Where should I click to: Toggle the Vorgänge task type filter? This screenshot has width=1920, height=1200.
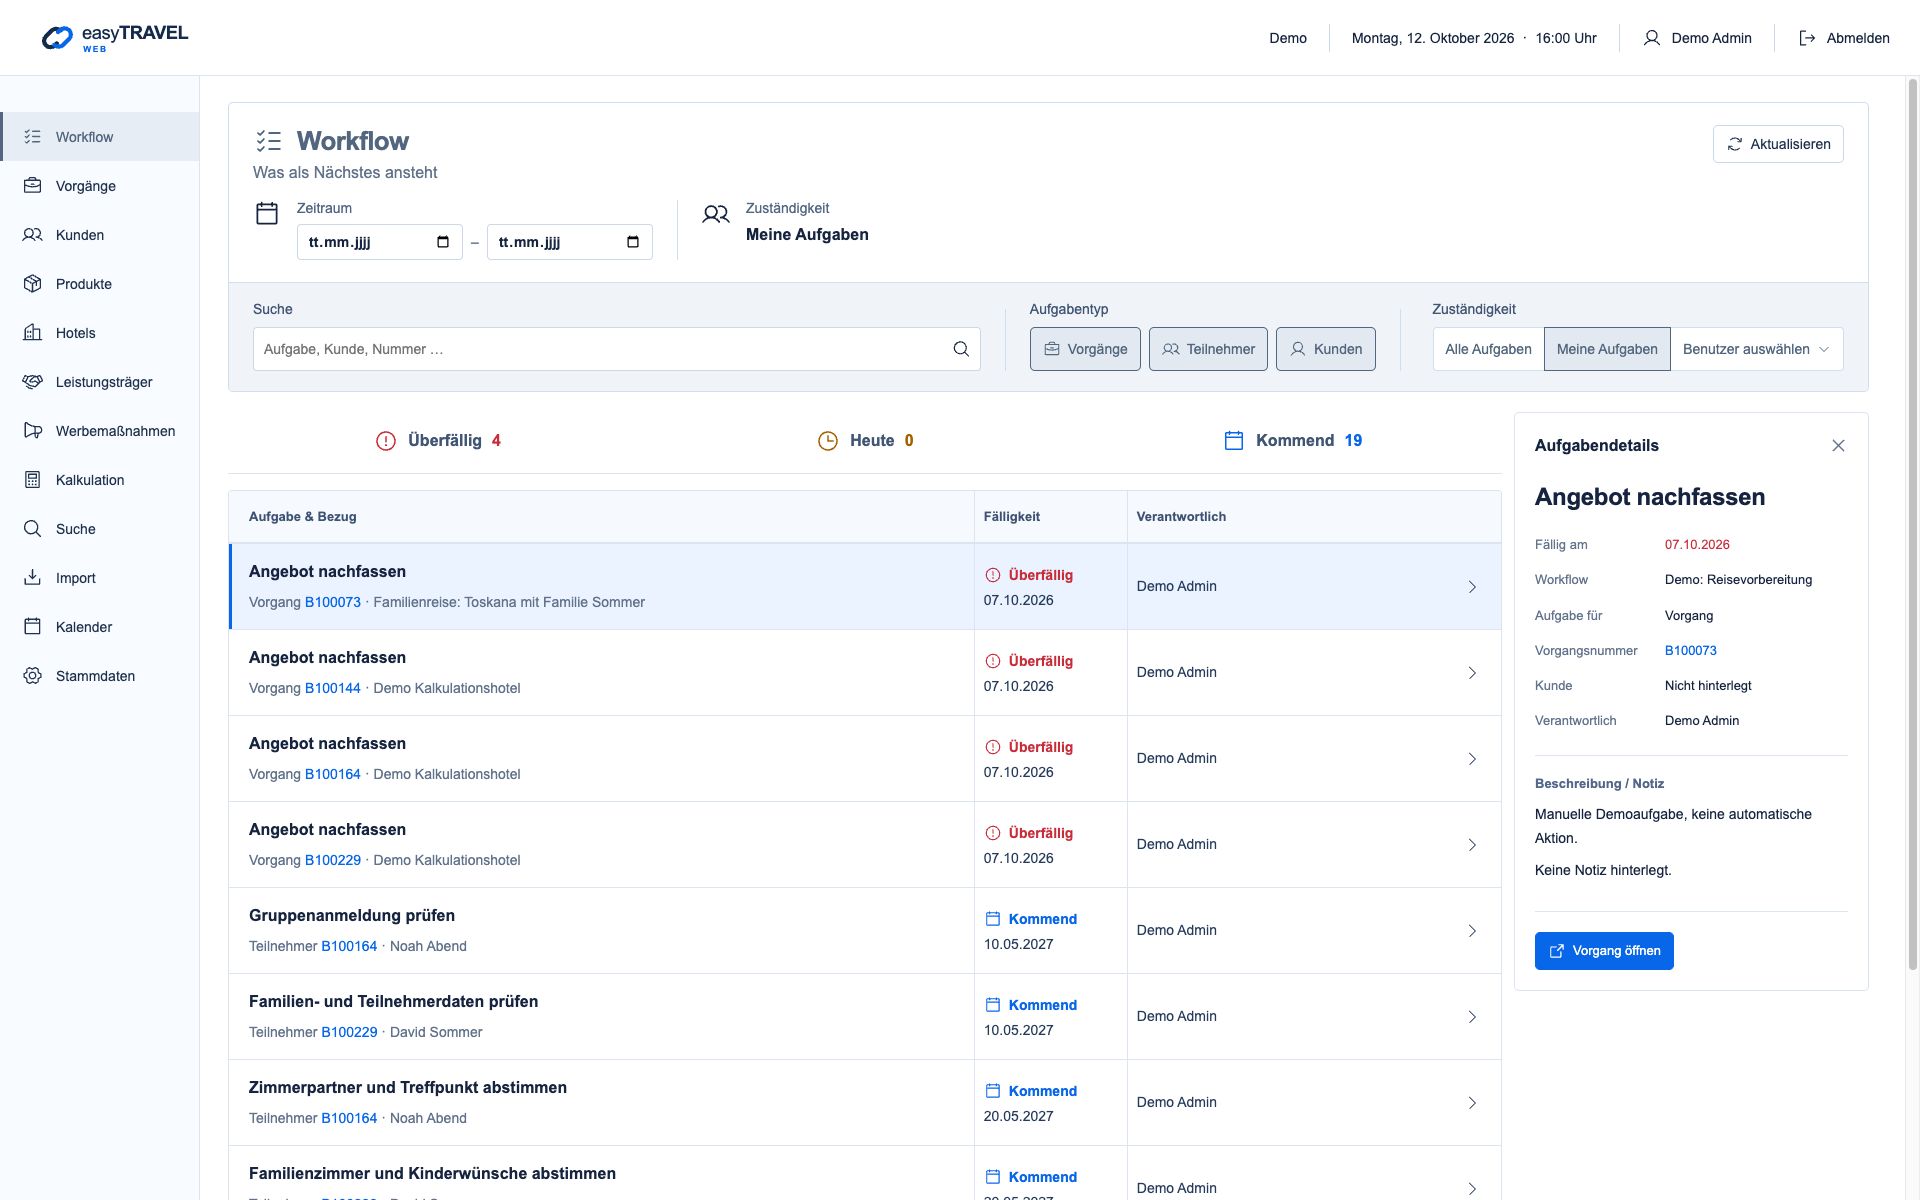[x=1085, y=349]
